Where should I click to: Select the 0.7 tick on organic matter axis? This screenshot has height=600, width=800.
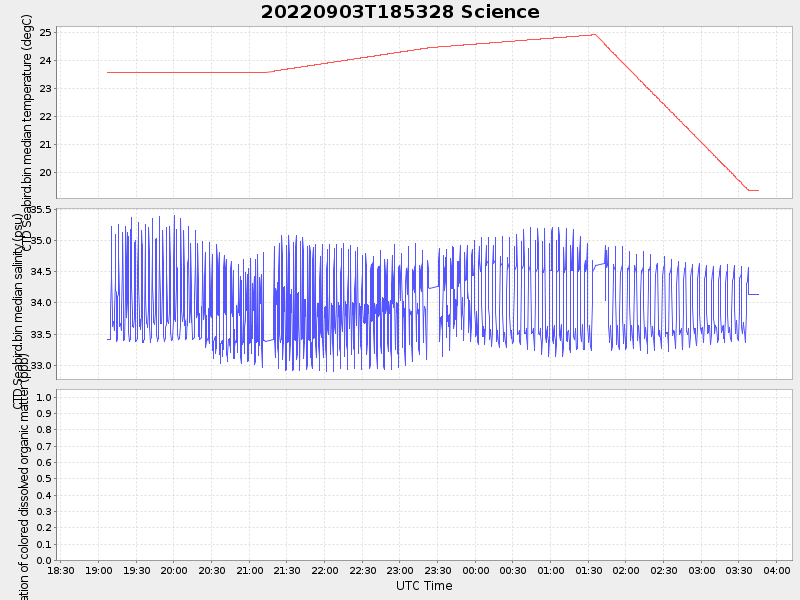44,446
